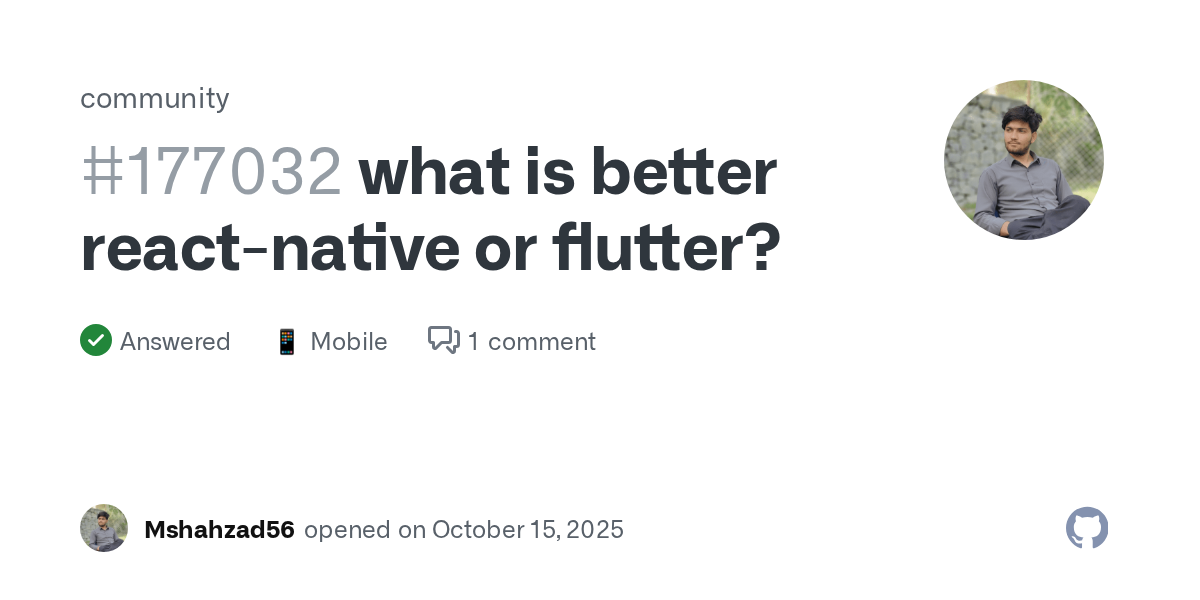Click the October 15, 2025 date
1200x600 pixels.
[528, 530]
